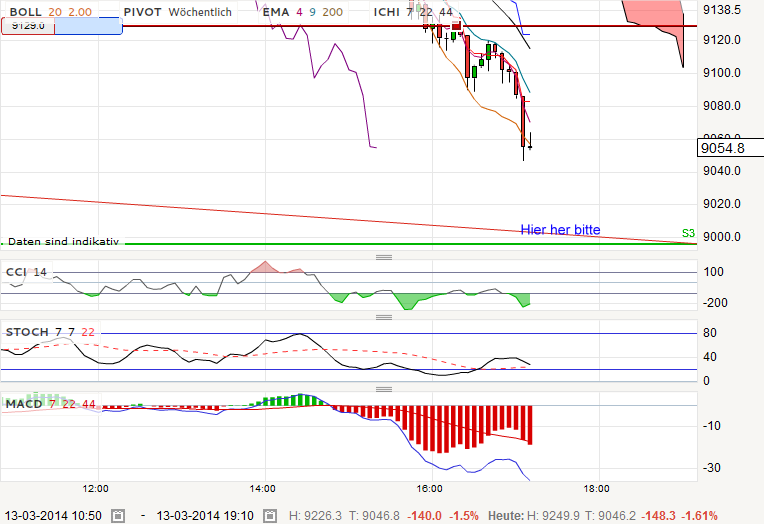The height and width of the screenshot is (524, 764).
Task: Click the MACD 7 22 44 indicator label
Action: (x=50, y=404)
